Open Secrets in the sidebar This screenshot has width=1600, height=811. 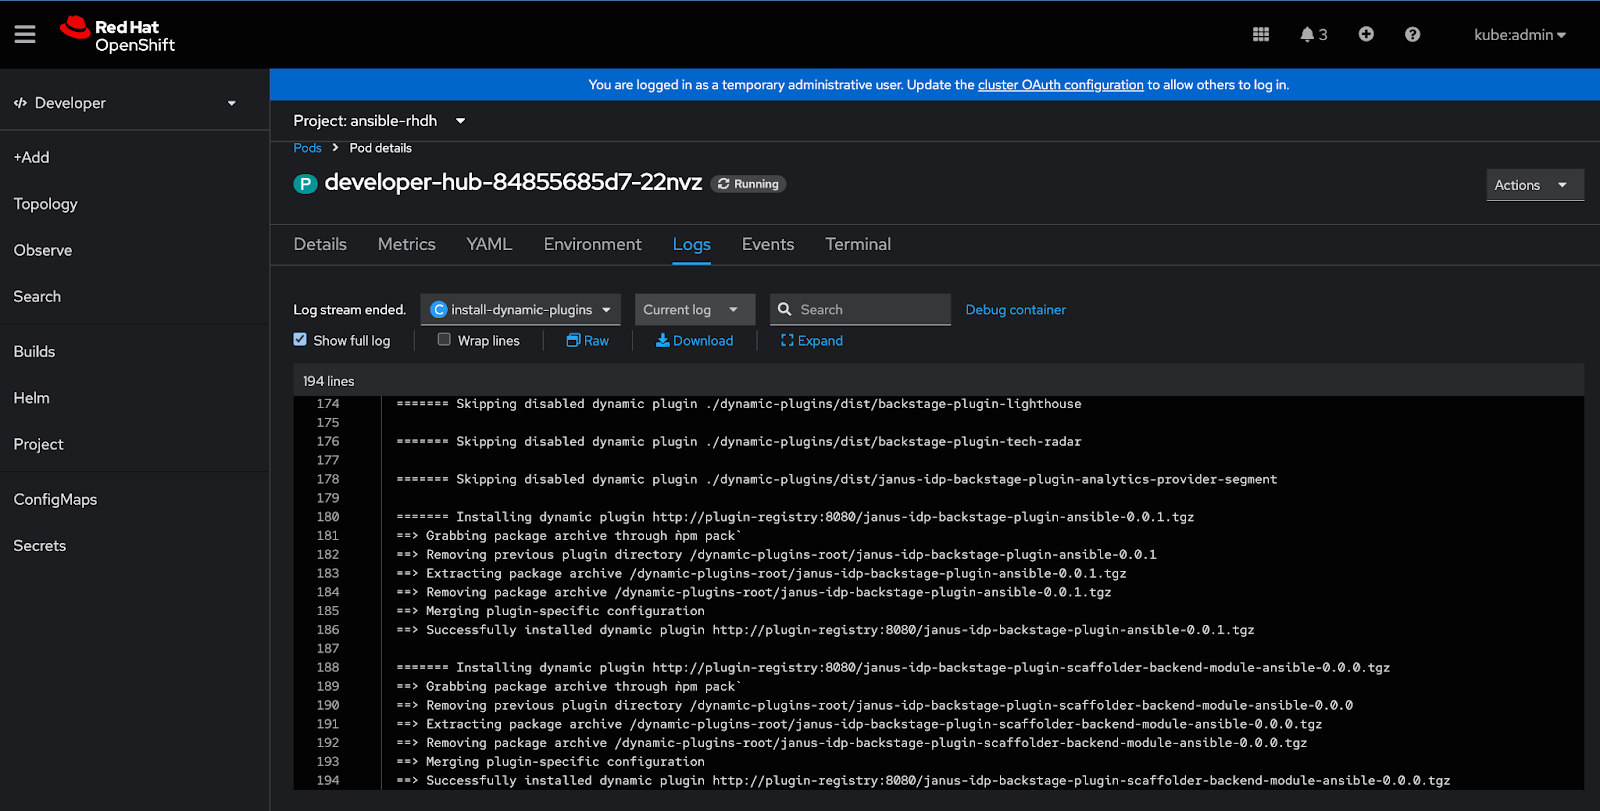[39, 546]
